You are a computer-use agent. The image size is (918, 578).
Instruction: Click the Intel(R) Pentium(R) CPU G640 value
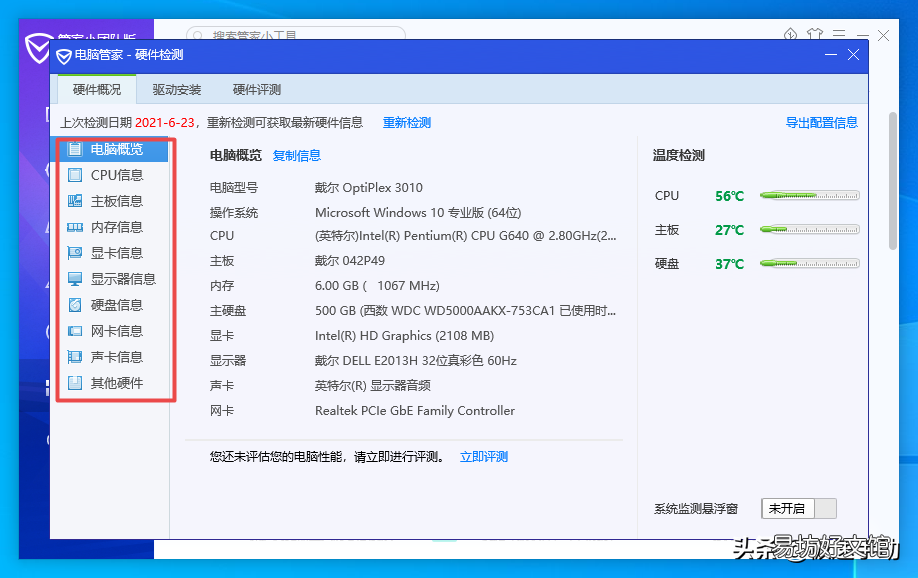click(465, 236)
